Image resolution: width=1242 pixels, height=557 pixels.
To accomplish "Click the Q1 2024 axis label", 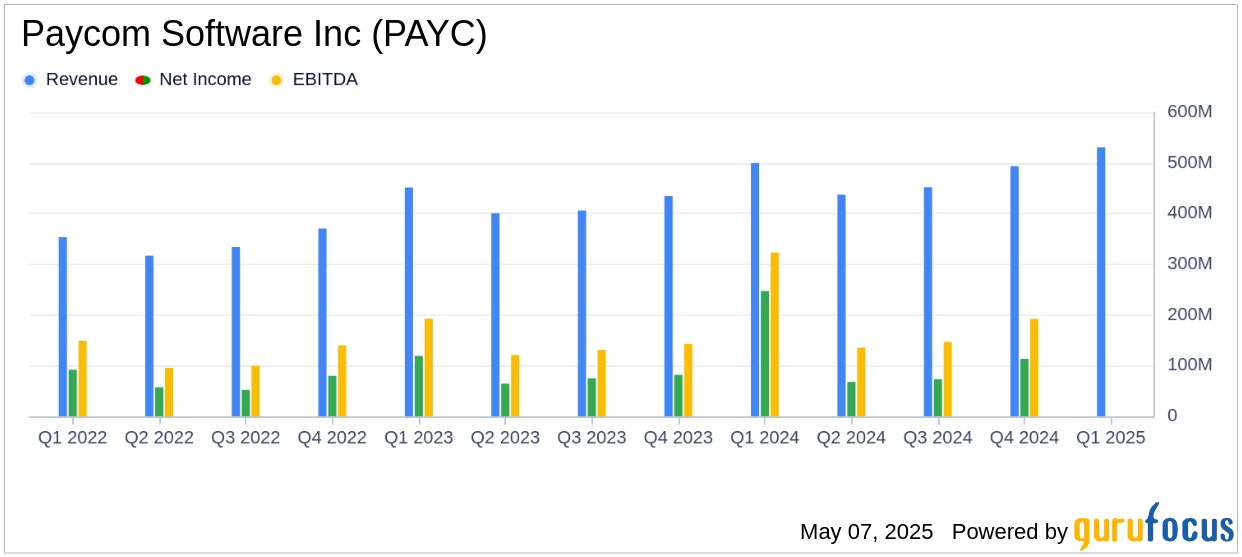I will (765, 438).
